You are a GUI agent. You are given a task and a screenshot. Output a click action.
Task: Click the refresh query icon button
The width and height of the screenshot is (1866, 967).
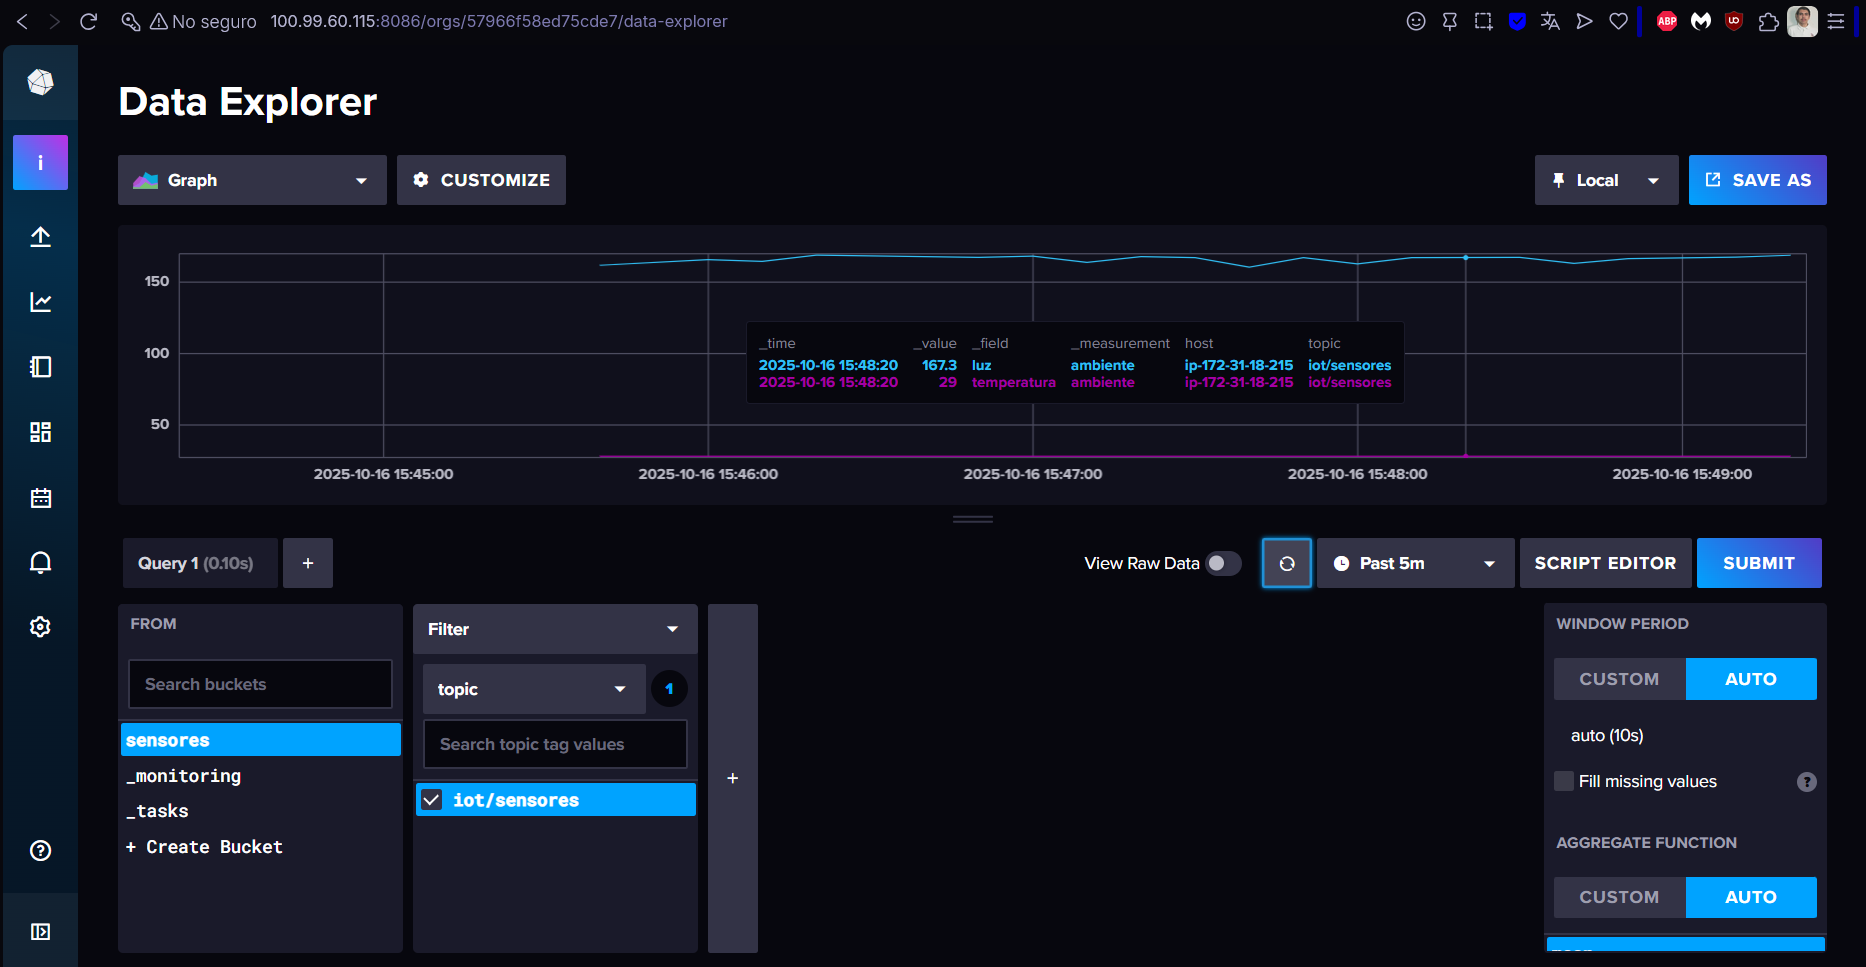coord(1287,563)
